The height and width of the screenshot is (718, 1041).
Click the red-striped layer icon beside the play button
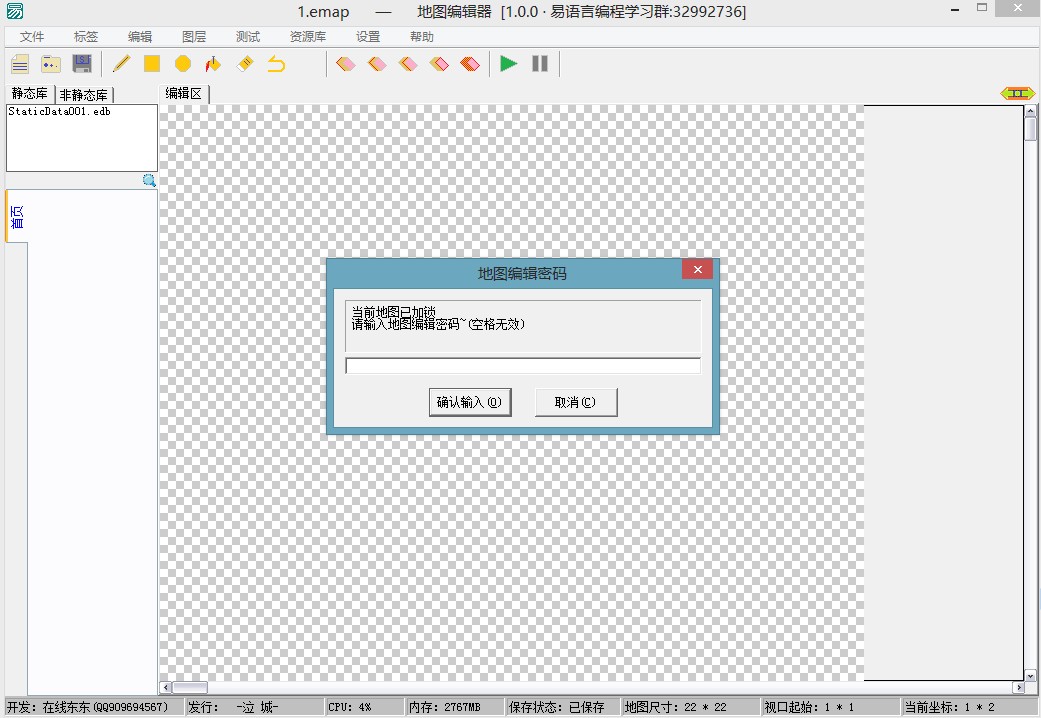point(470,64)
